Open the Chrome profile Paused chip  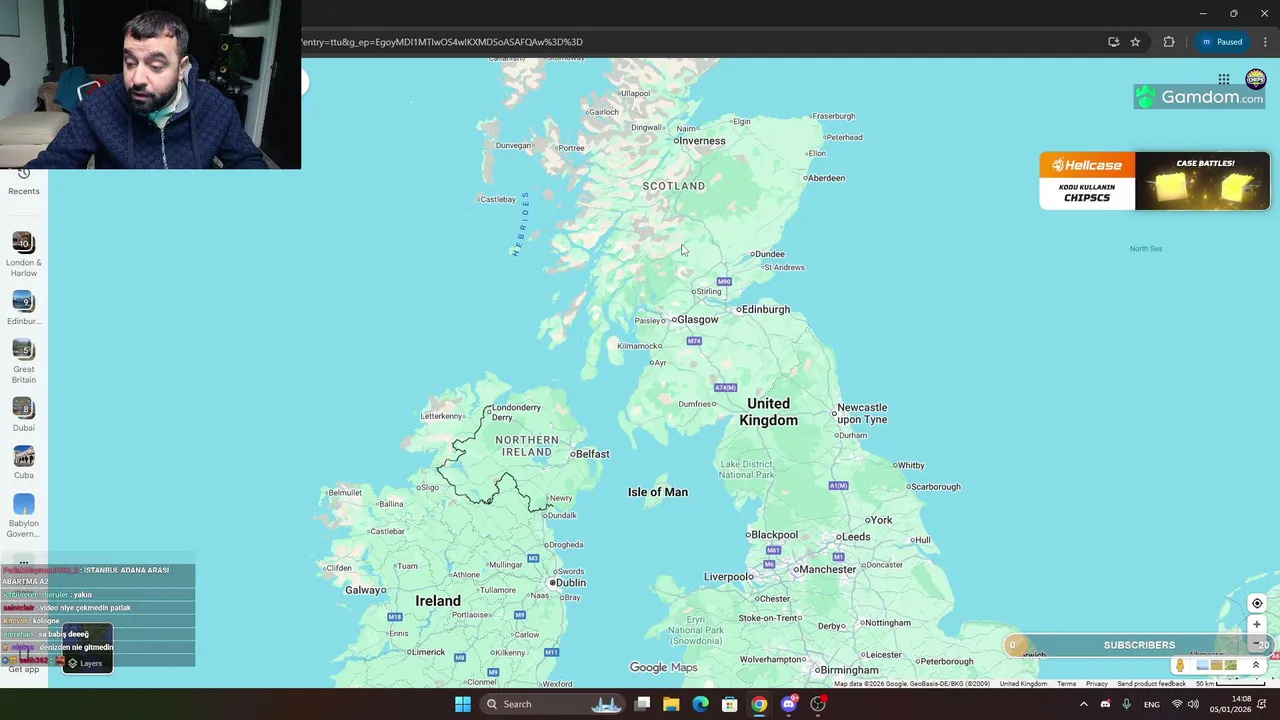1222,42
